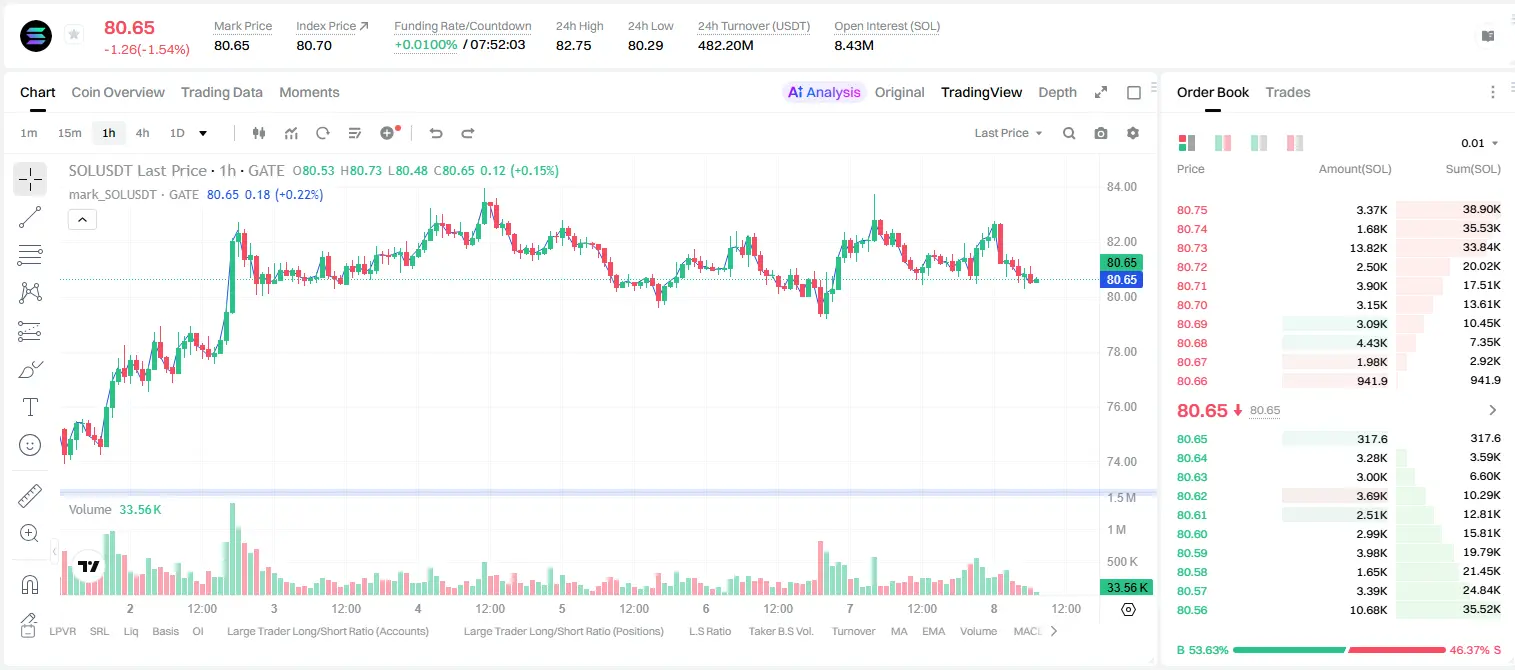Screen dimensions: 1515x670
Task: Undo the last chart action
Action: 436,133
